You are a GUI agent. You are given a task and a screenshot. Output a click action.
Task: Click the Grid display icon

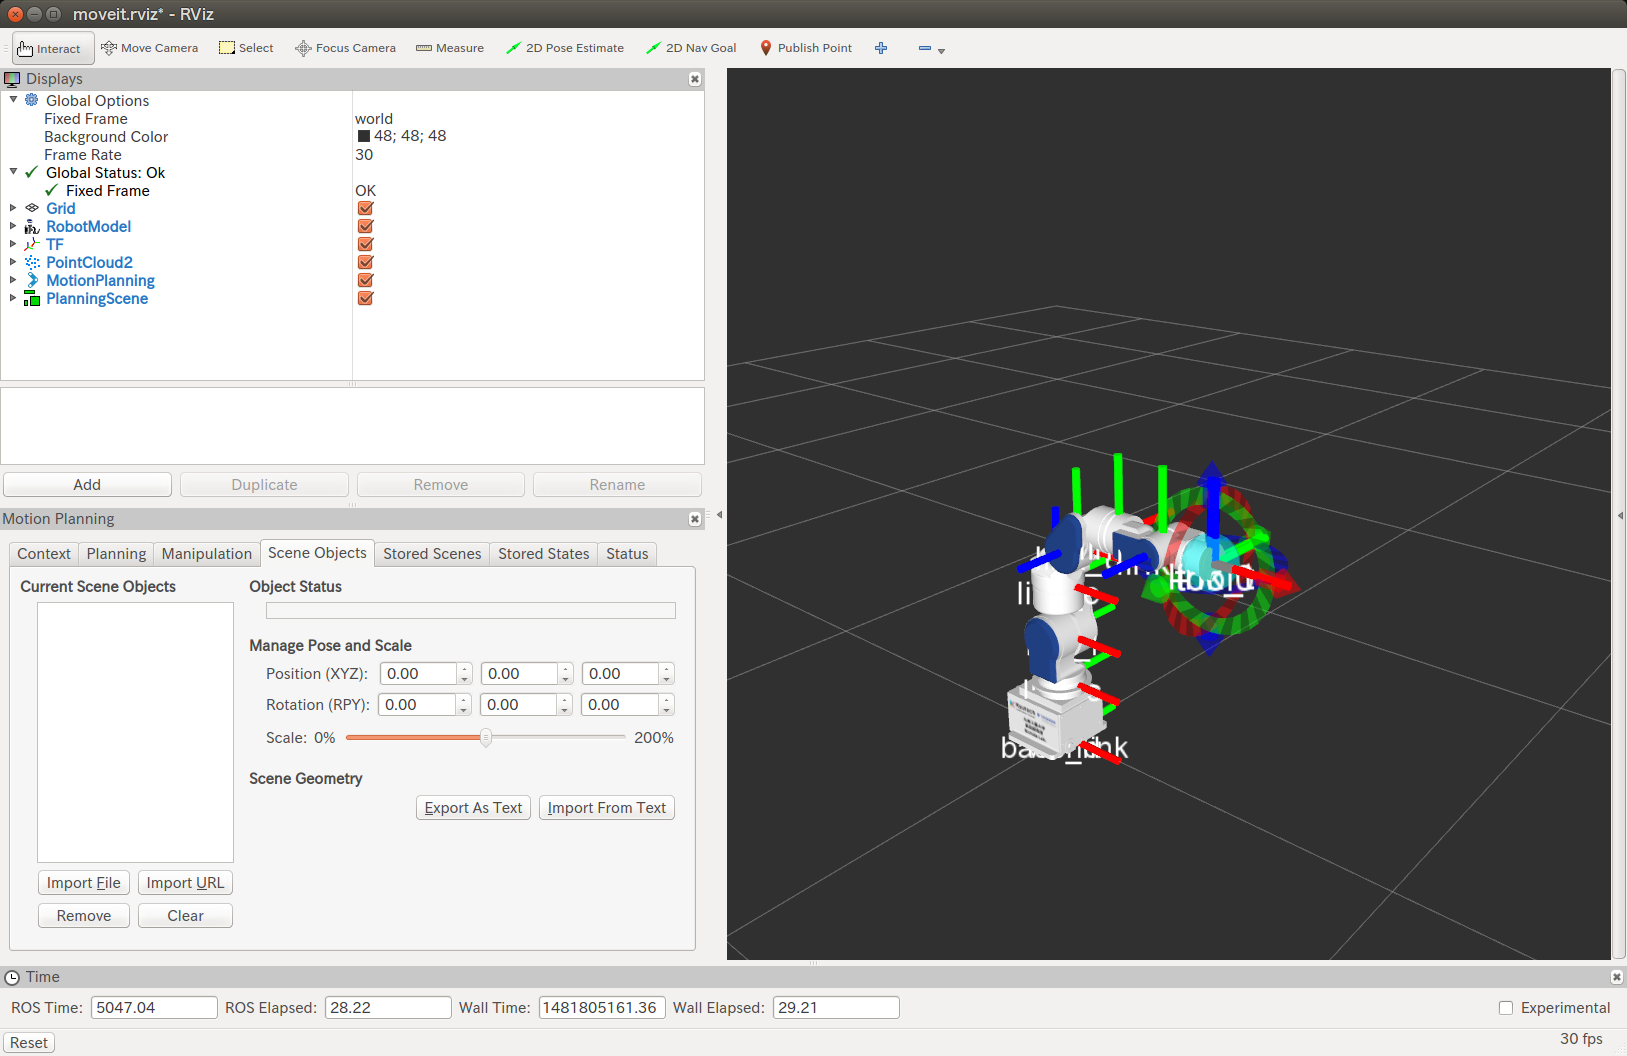pyautogui.click(x=32, y=208)
